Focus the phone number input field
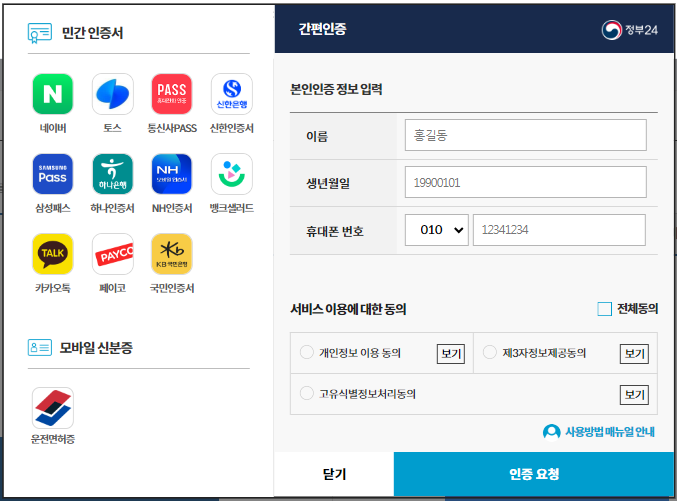 click(x=559, y=230)
